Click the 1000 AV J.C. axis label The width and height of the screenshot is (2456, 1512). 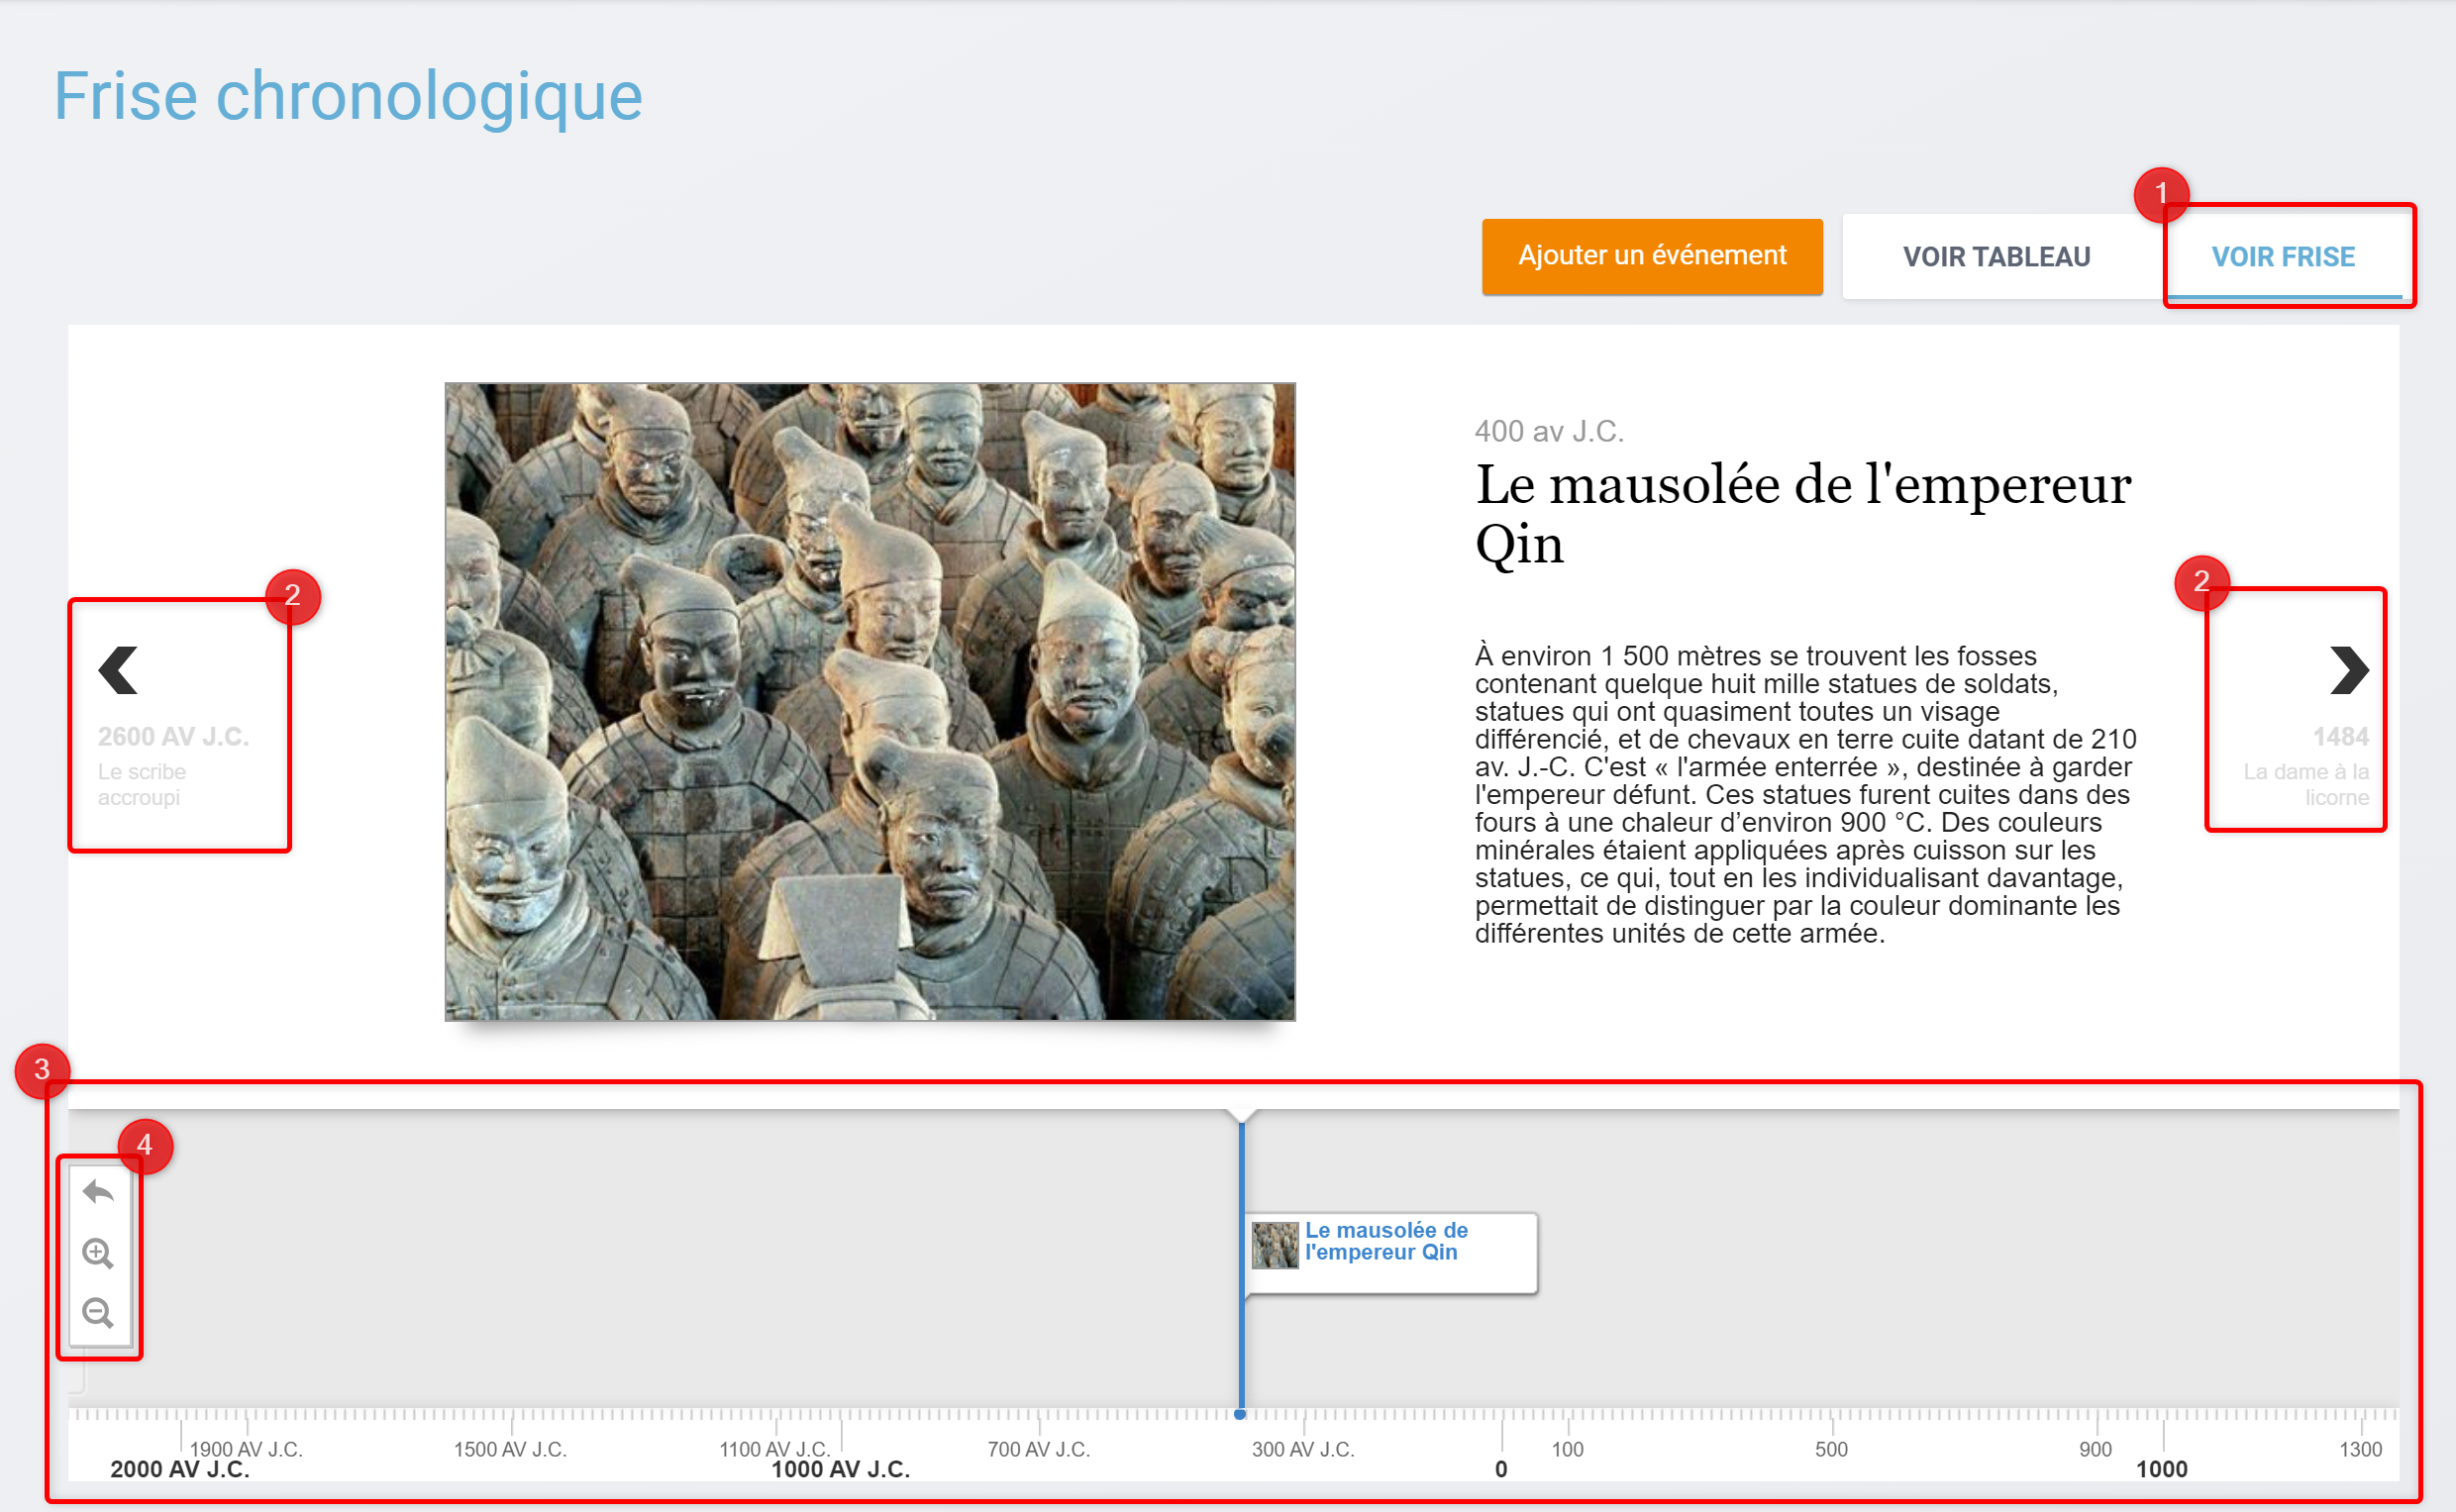pyautogui.click(x=840, y=1469)
